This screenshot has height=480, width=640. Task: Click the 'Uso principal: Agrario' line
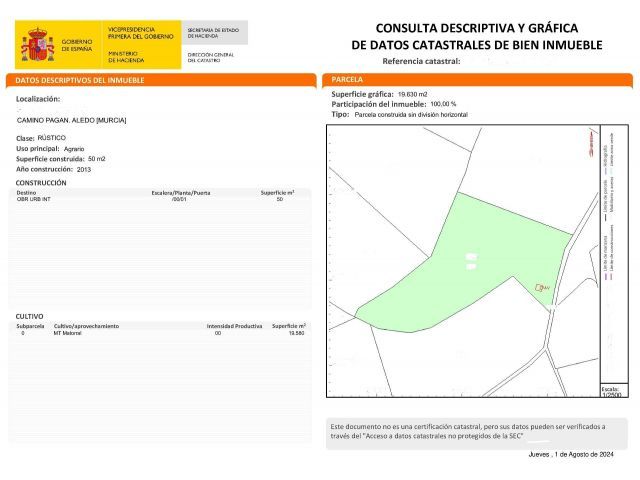[x=50, y=149]
